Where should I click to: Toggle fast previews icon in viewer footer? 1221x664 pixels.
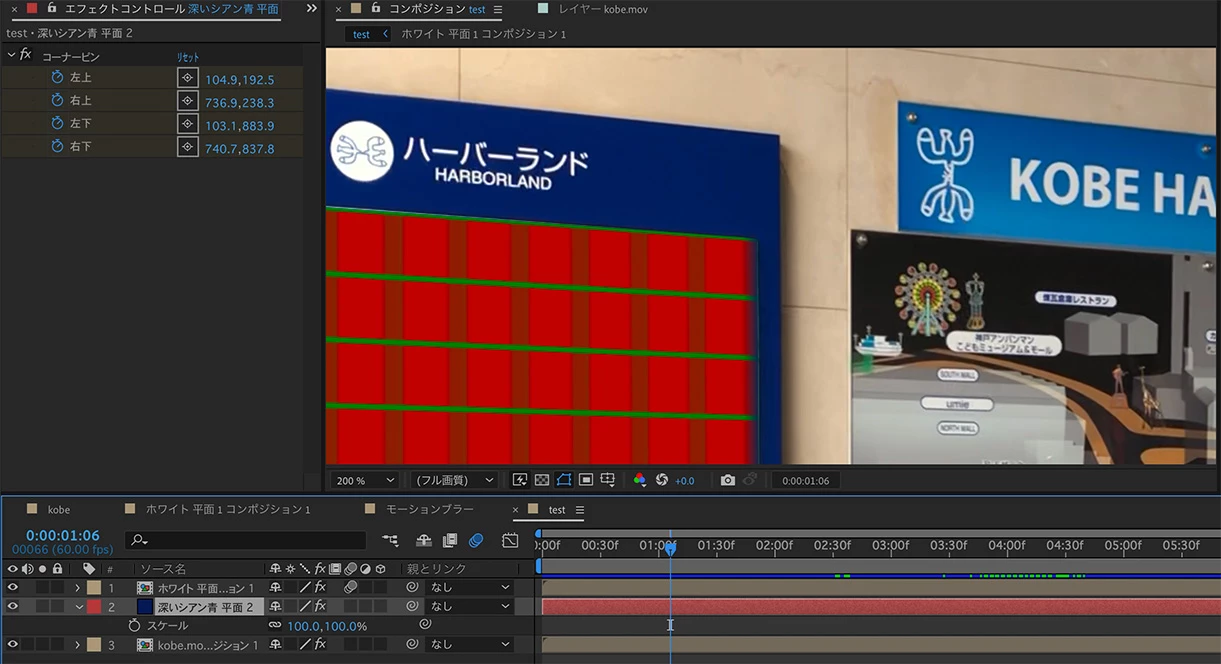tap(520, 480)
